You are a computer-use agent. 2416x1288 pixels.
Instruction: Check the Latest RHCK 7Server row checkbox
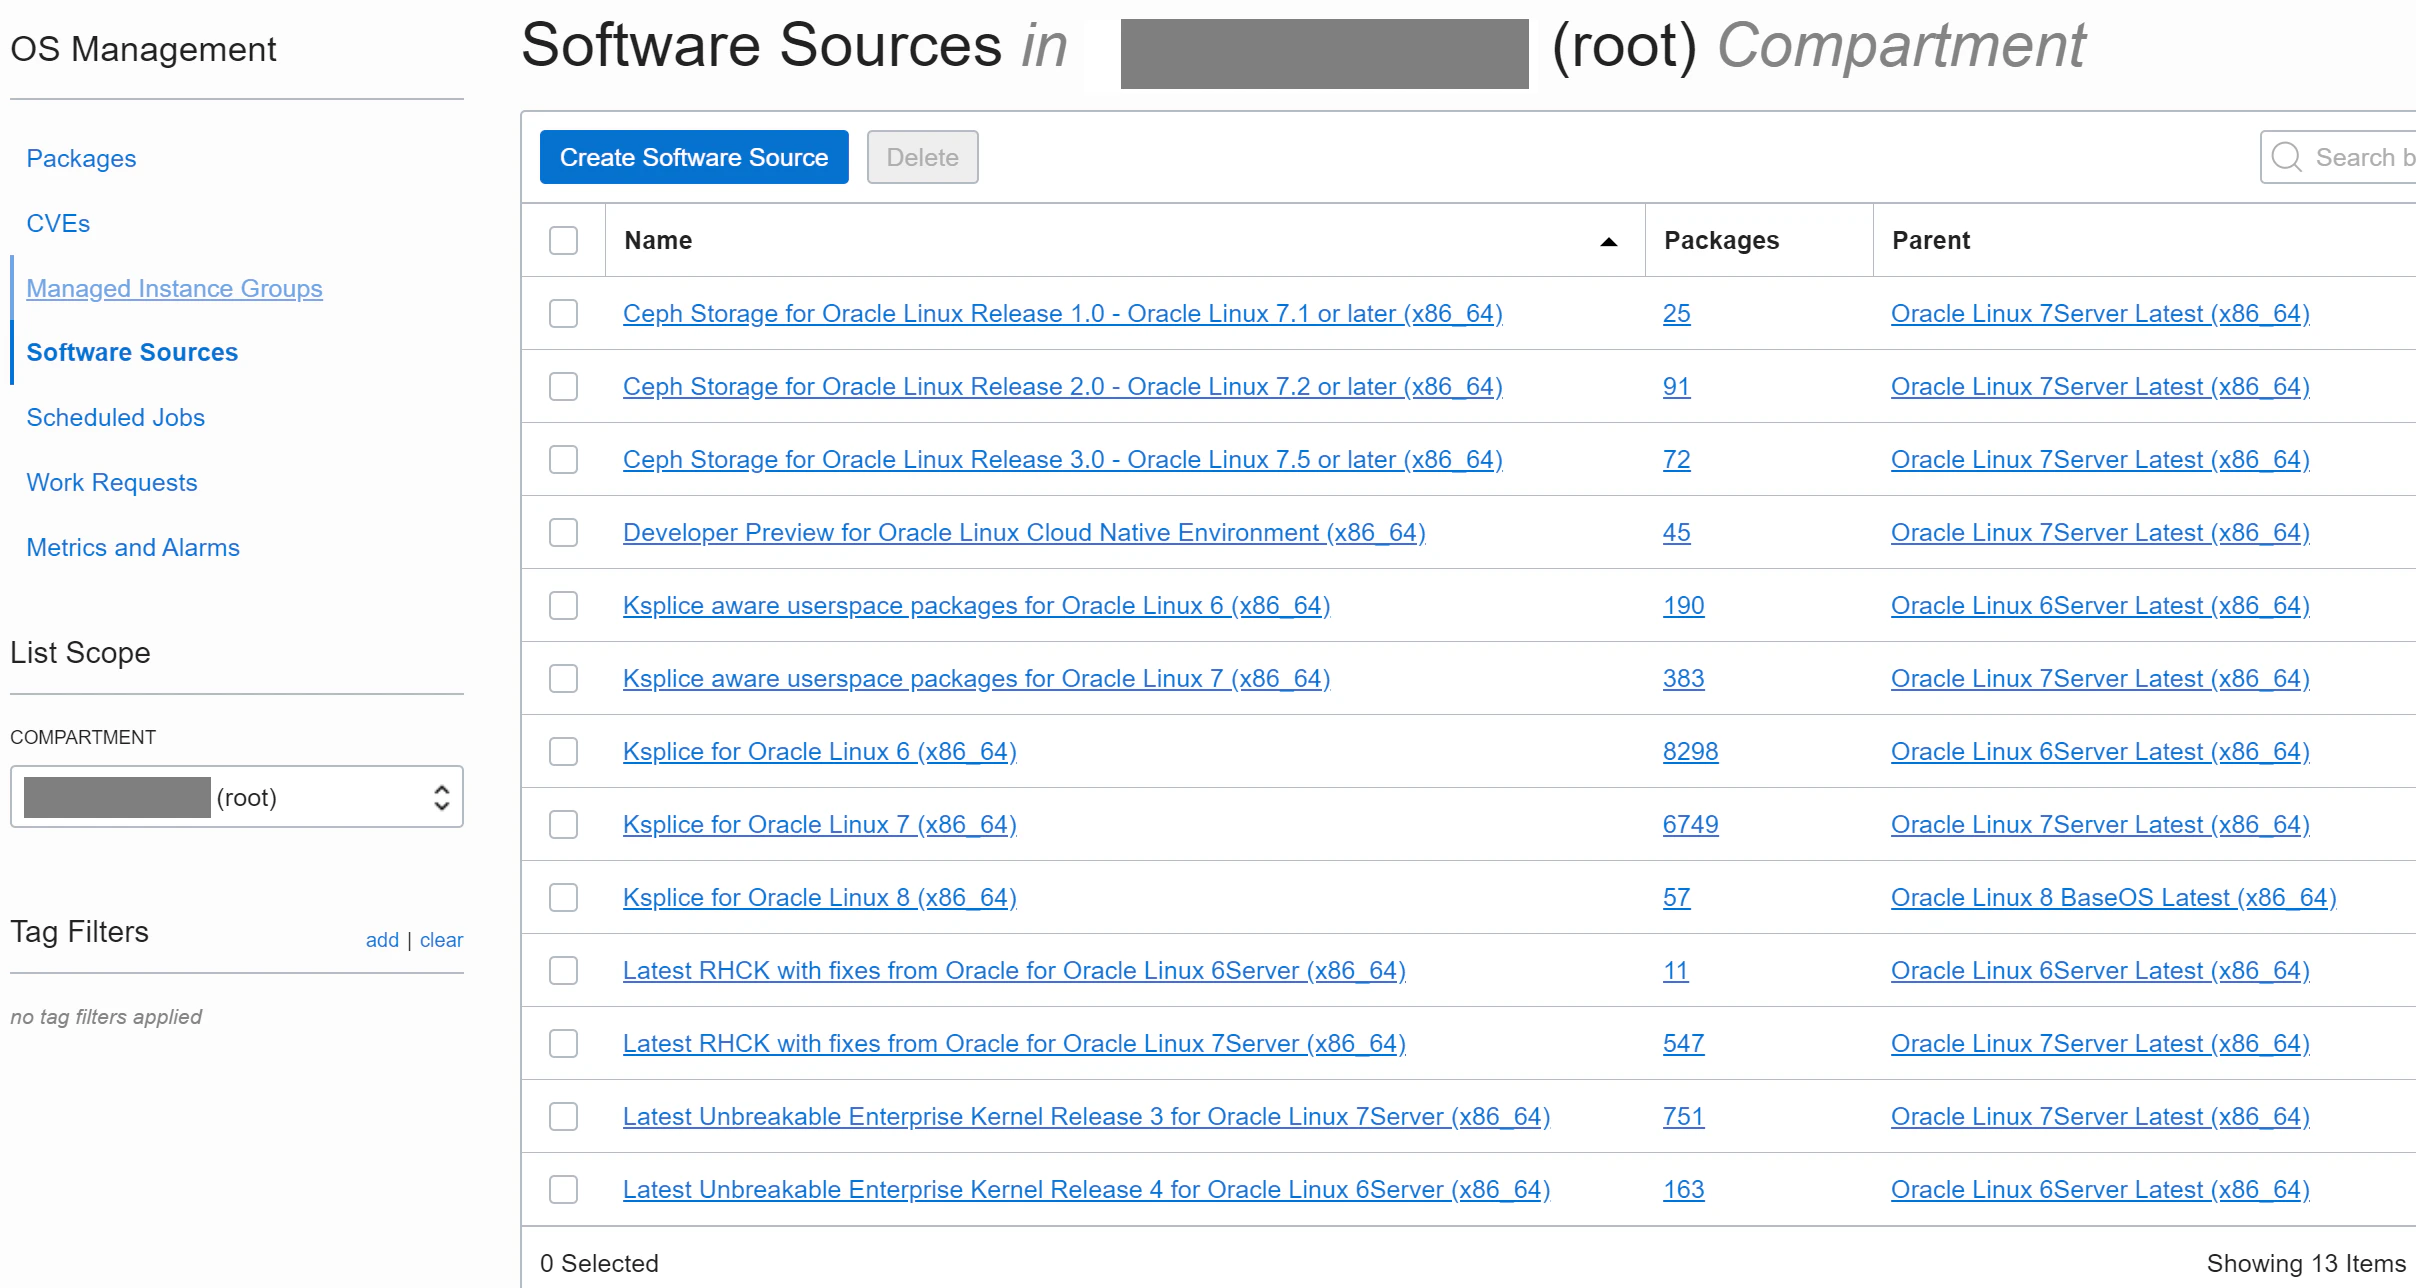point(563,1043)
